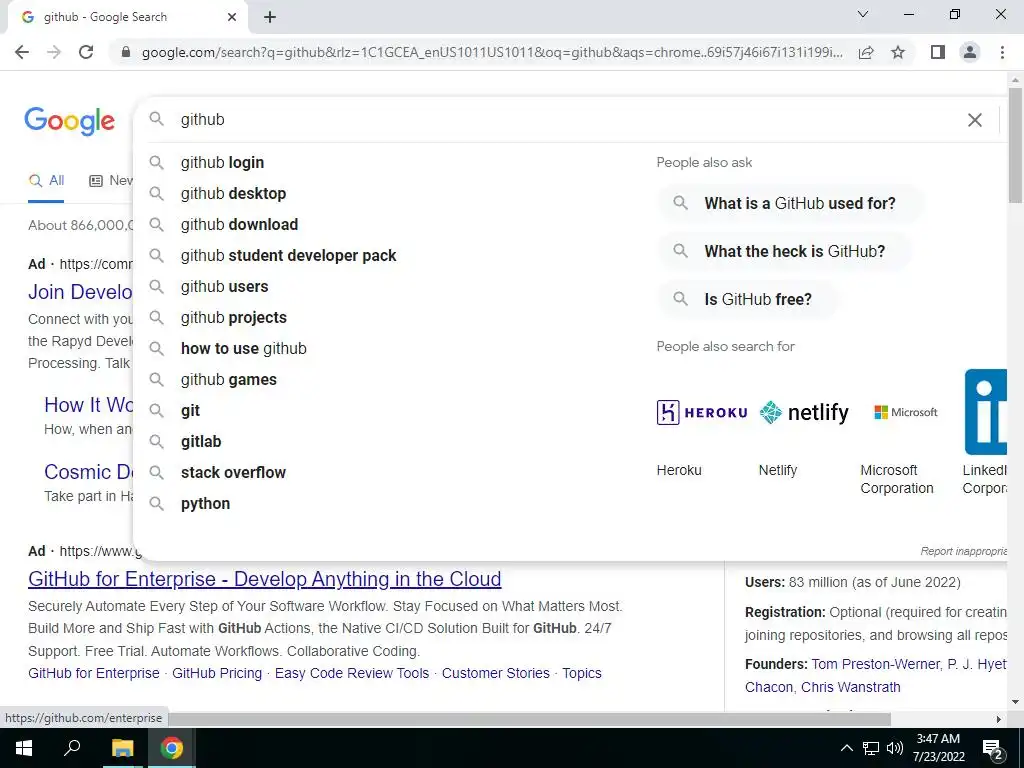Select the gitlab suggestion
This screenshot has width=1024, height=768.
(x=201, y=441)
